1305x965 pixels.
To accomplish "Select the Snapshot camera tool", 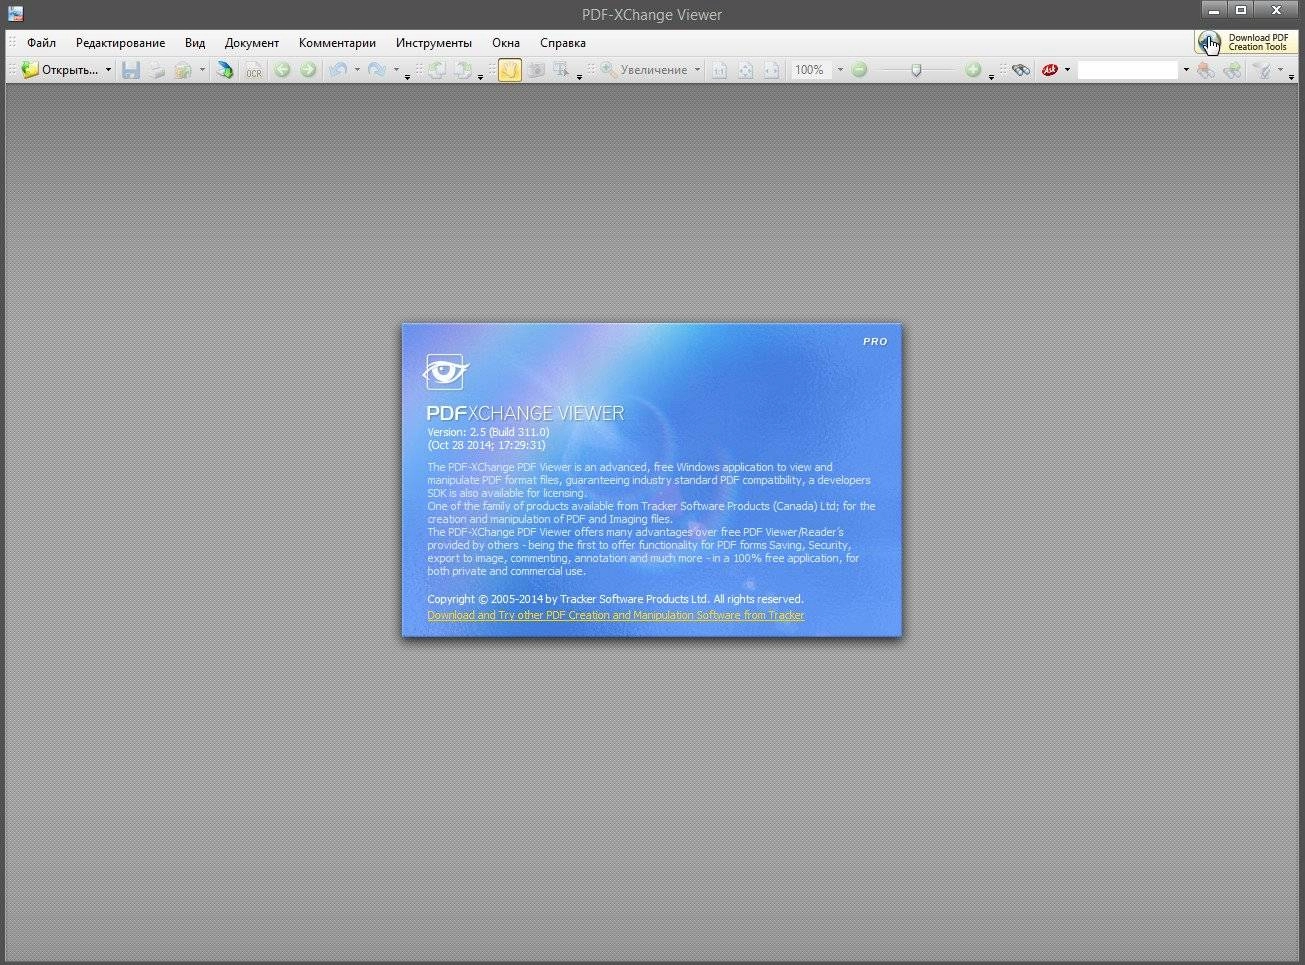I will pos(536,70).
